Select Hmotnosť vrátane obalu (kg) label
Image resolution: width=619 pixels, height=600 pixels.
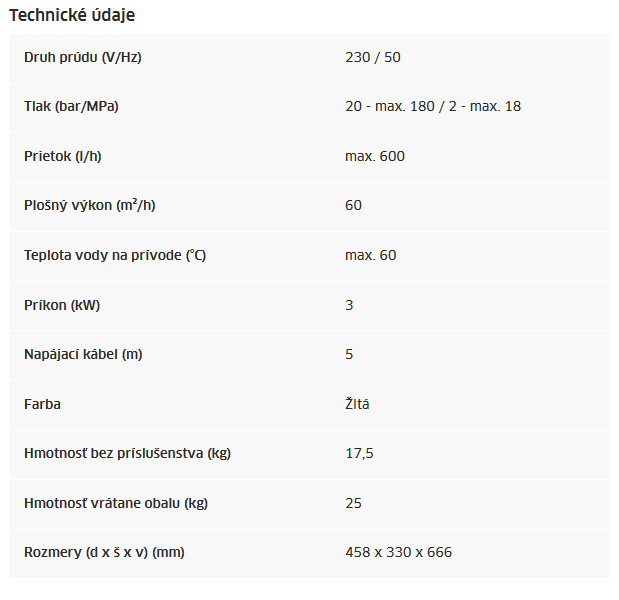coord(116,503)
